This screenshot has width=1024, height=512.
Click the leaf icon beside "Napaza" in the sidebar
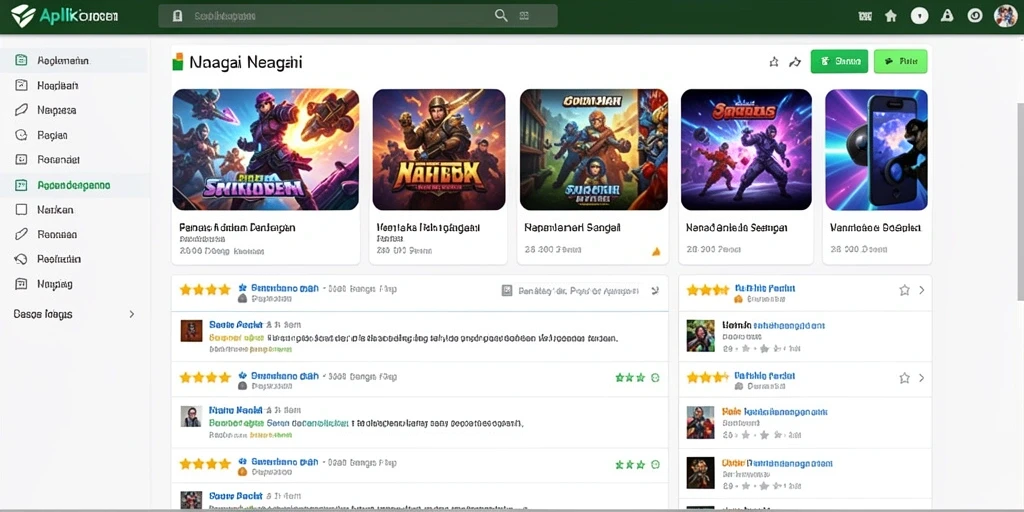pos(21,110)
